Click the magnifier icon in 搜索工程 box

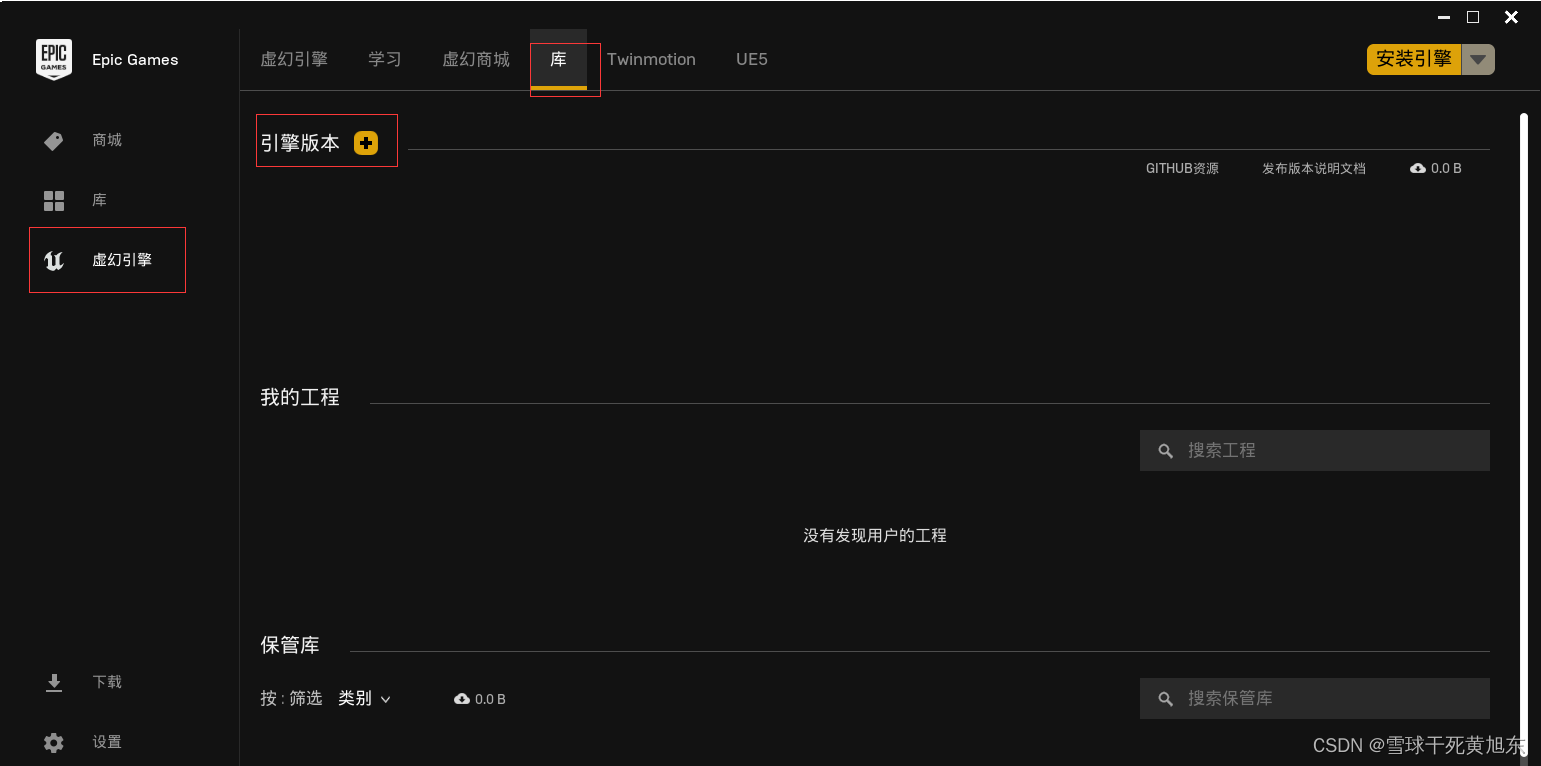click(1165, 451)
